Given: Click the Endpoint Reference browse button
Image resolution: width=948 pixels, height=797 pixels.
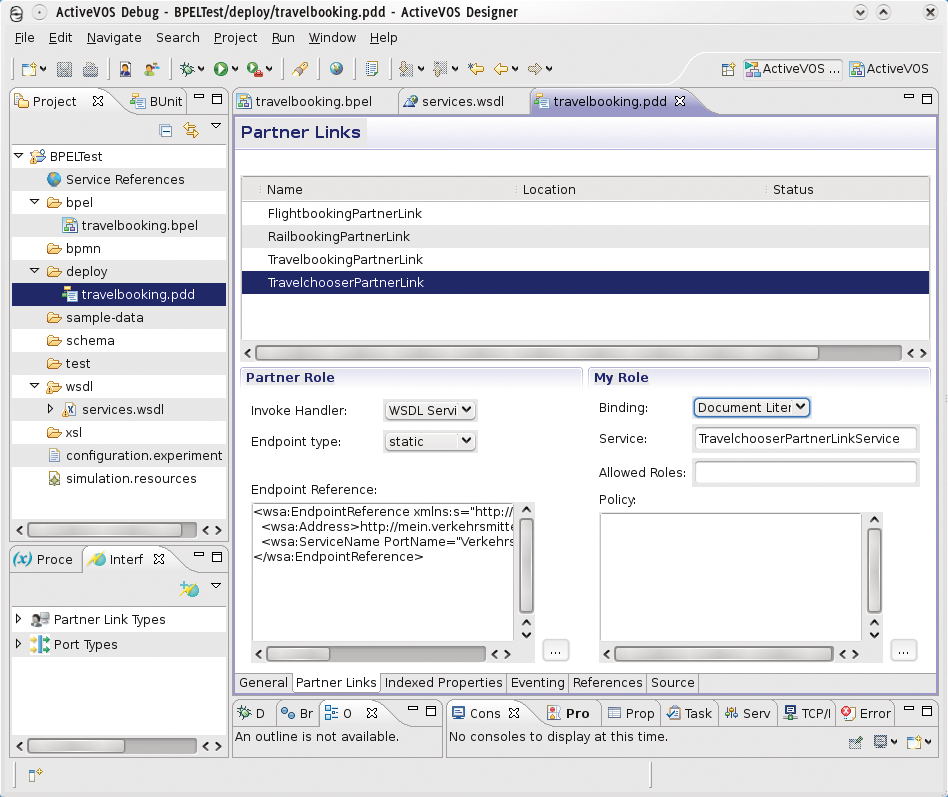Looking at the screenshot, I should [x=556, y=651].
